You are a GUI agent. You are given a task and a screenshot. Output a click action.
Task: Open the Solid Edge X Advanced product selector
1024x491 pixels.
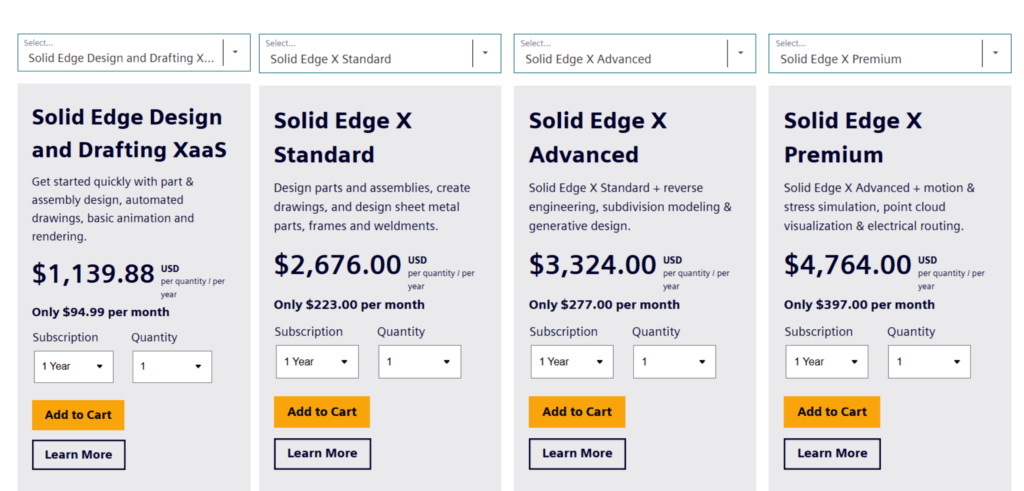point(634,53)
